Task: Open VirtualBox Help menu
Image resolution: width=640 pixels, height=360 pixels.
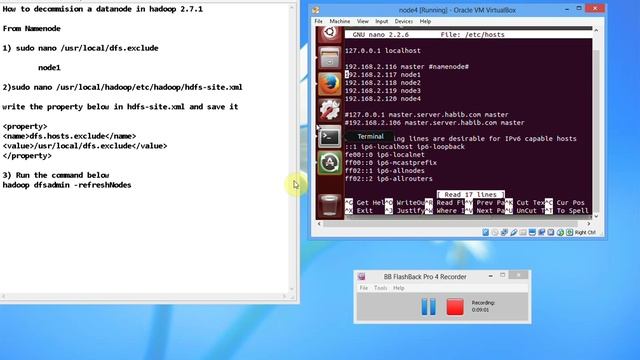Action: point(425,21)
